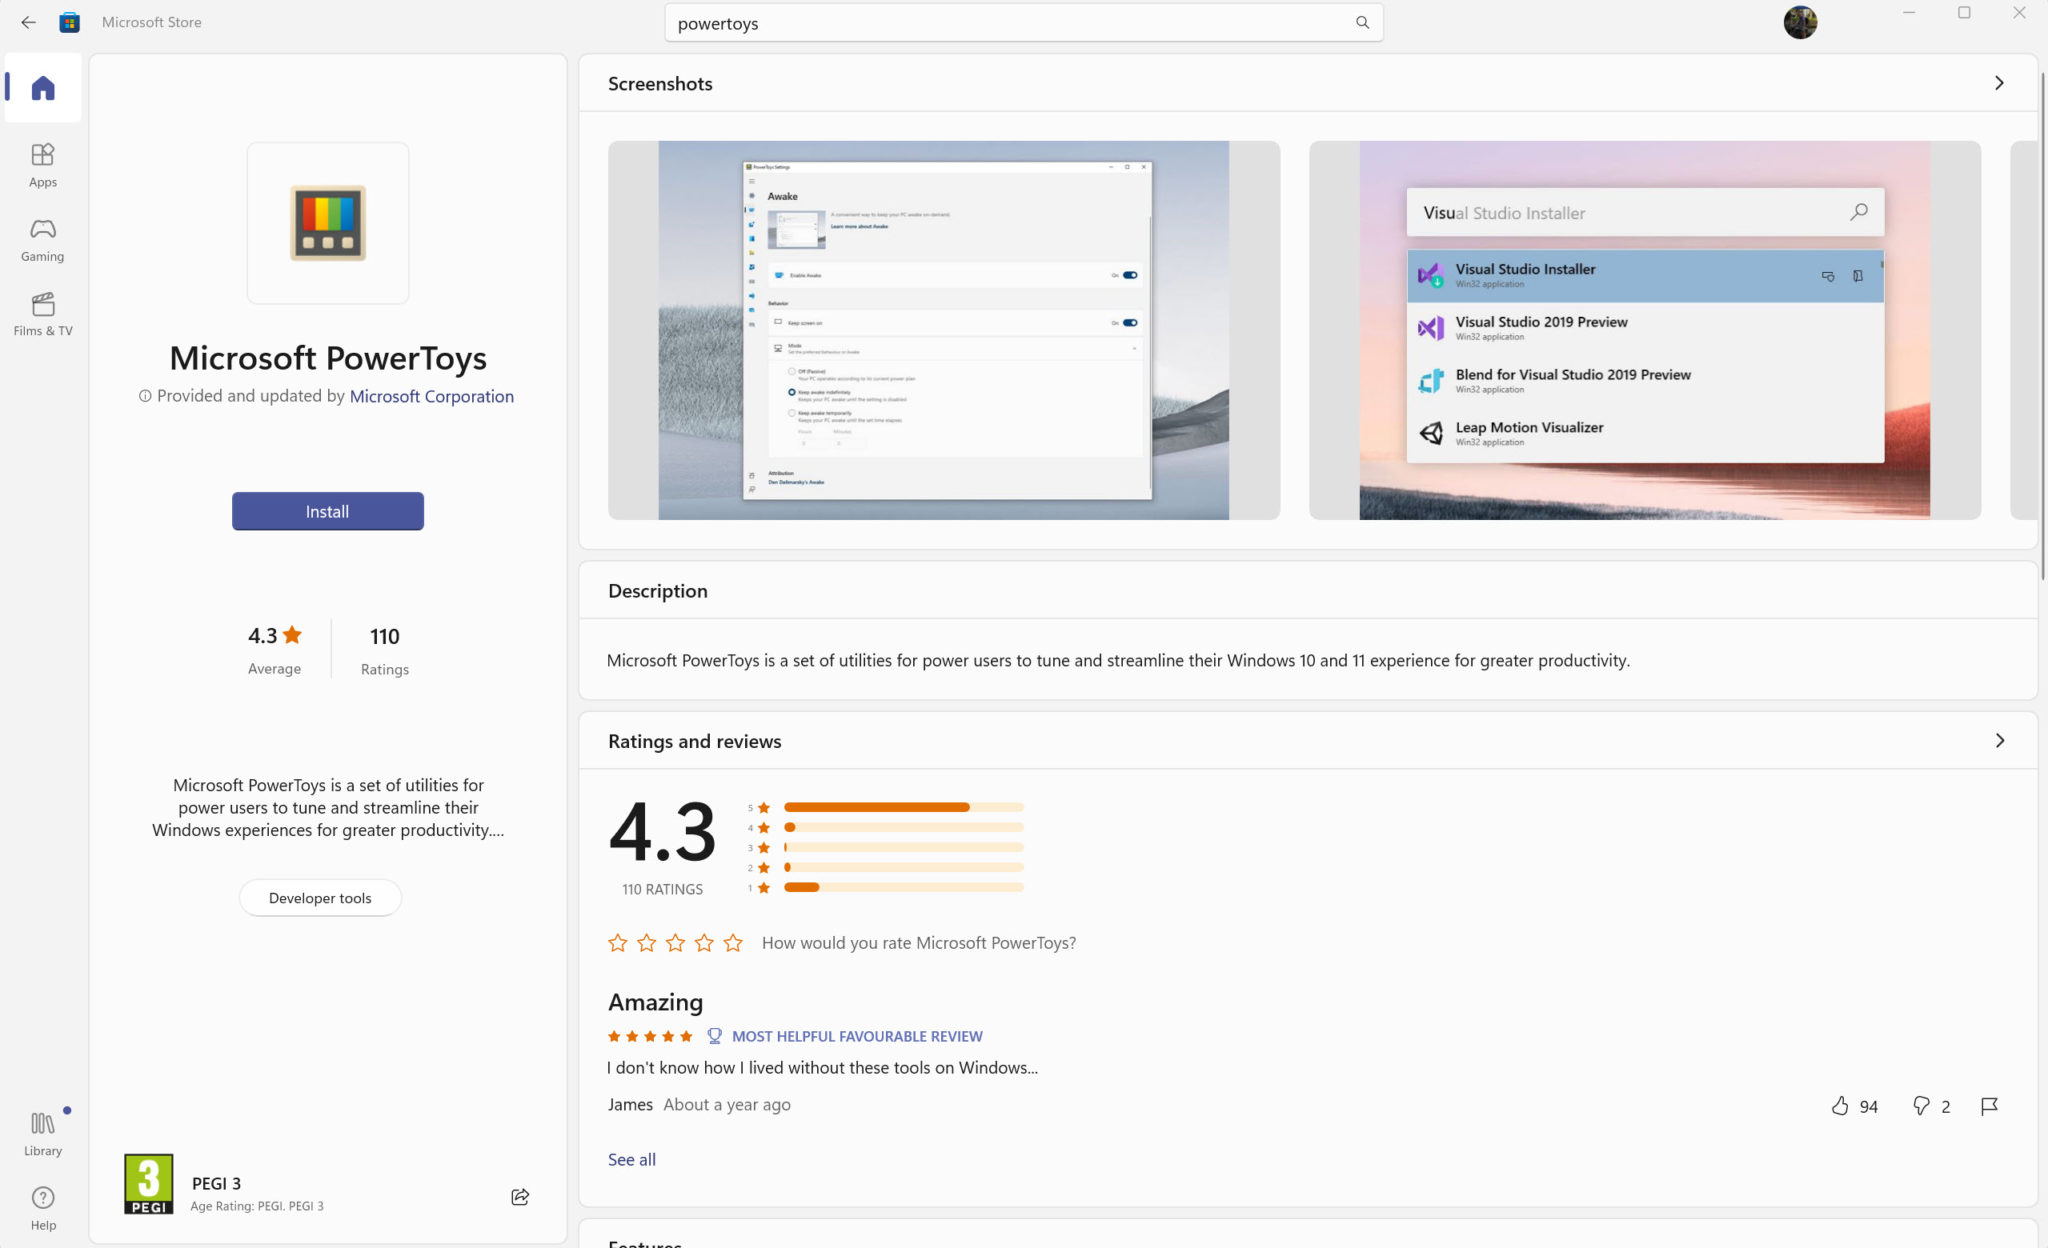Expand Ratings and reviews section

pos(2000,740)
